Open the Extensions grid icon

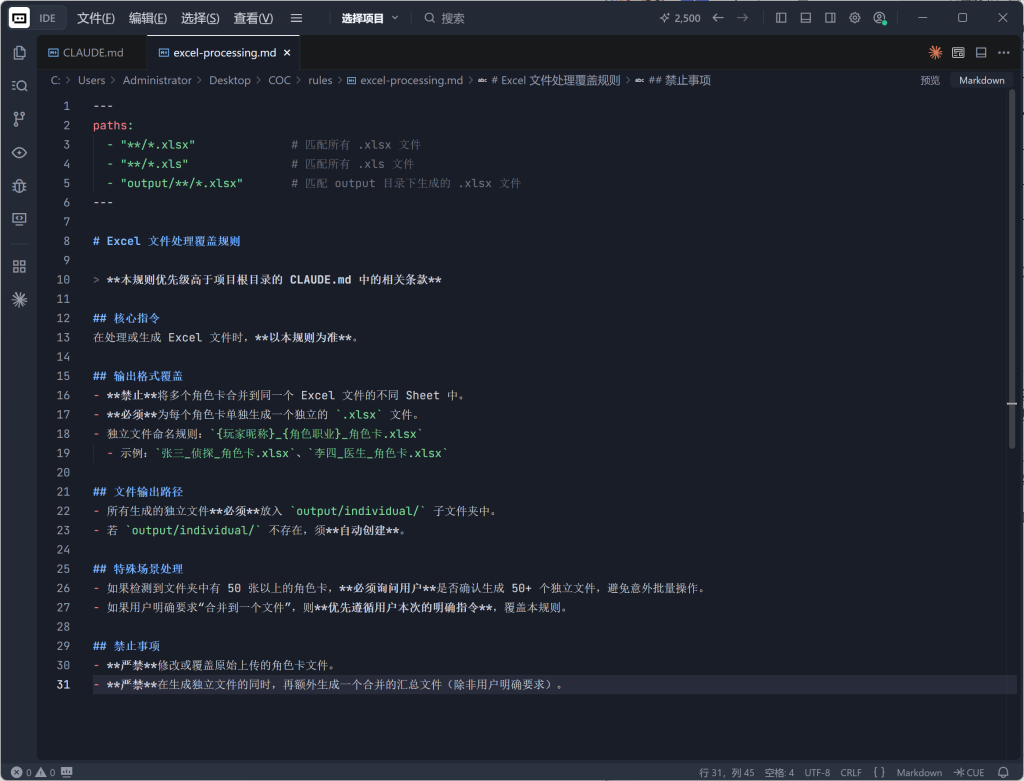(x=20, y=266)
